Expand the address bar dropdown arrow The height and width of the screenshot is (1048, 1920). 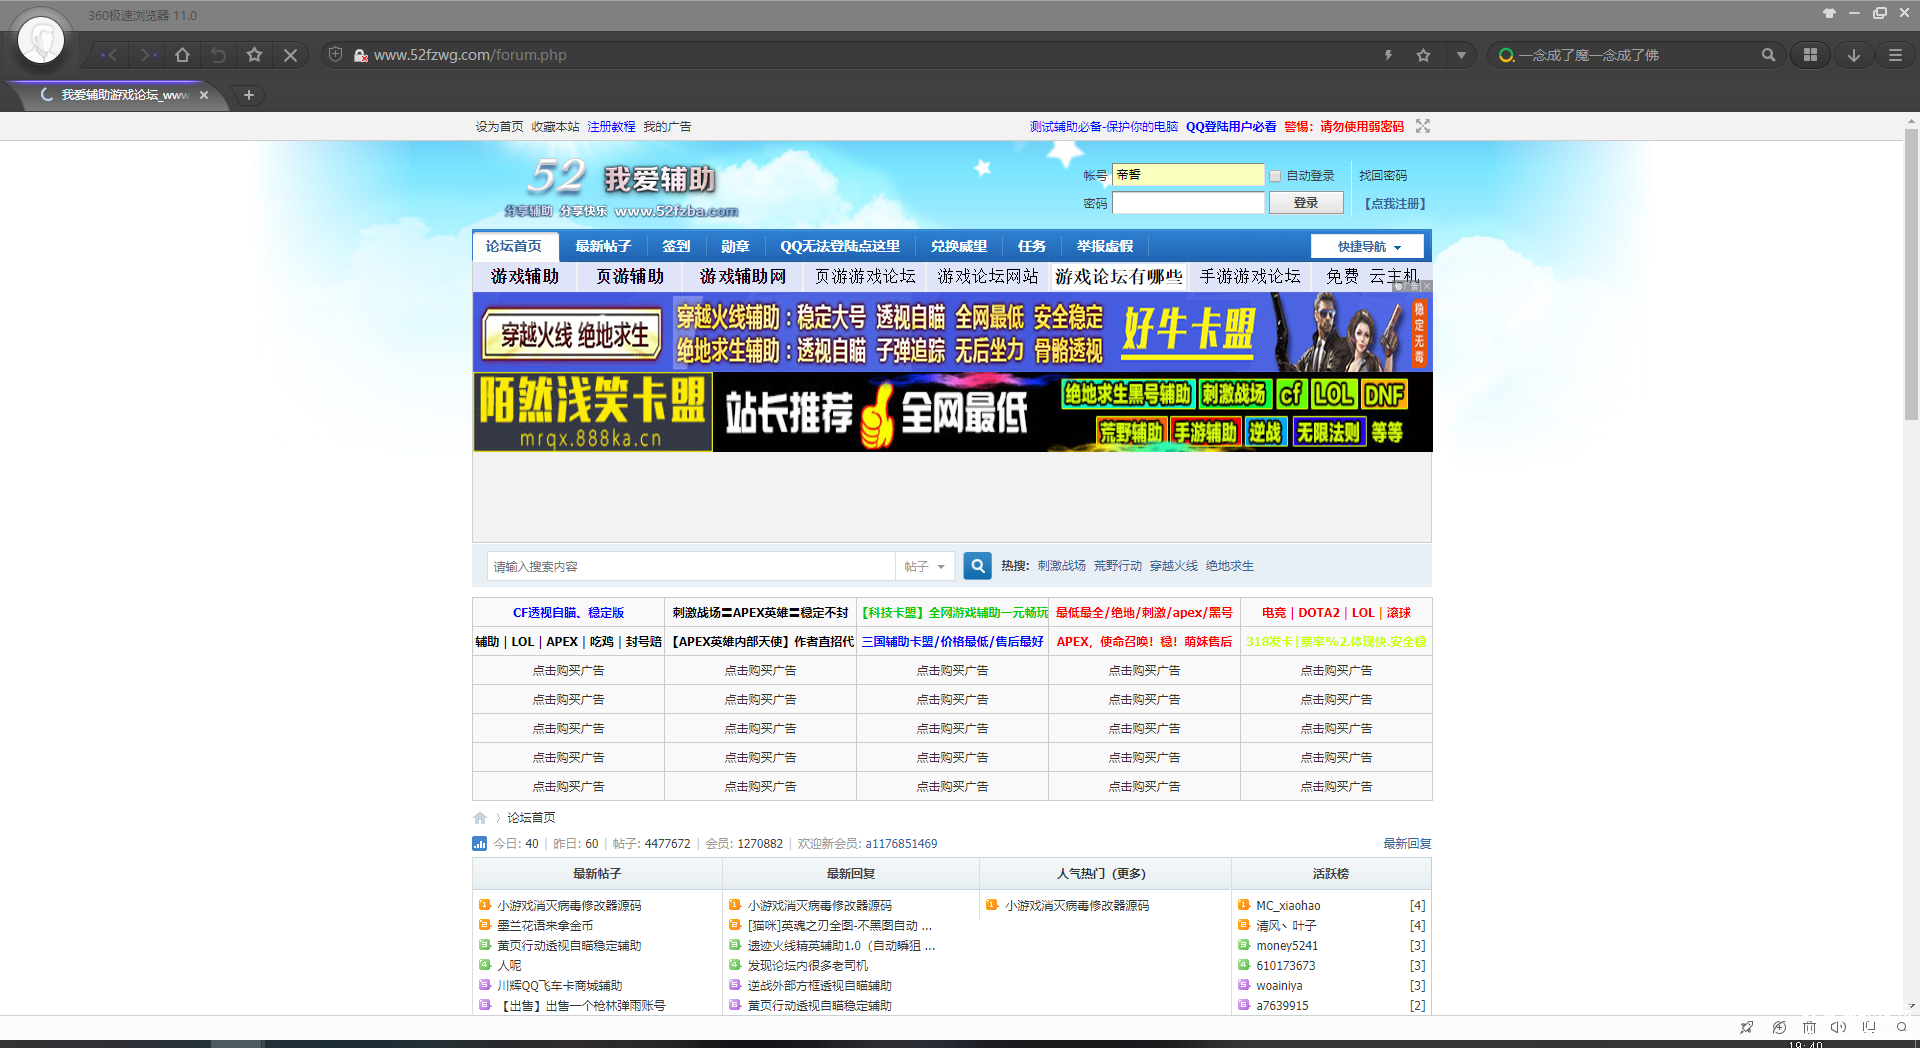click(x=1461, y=55)
